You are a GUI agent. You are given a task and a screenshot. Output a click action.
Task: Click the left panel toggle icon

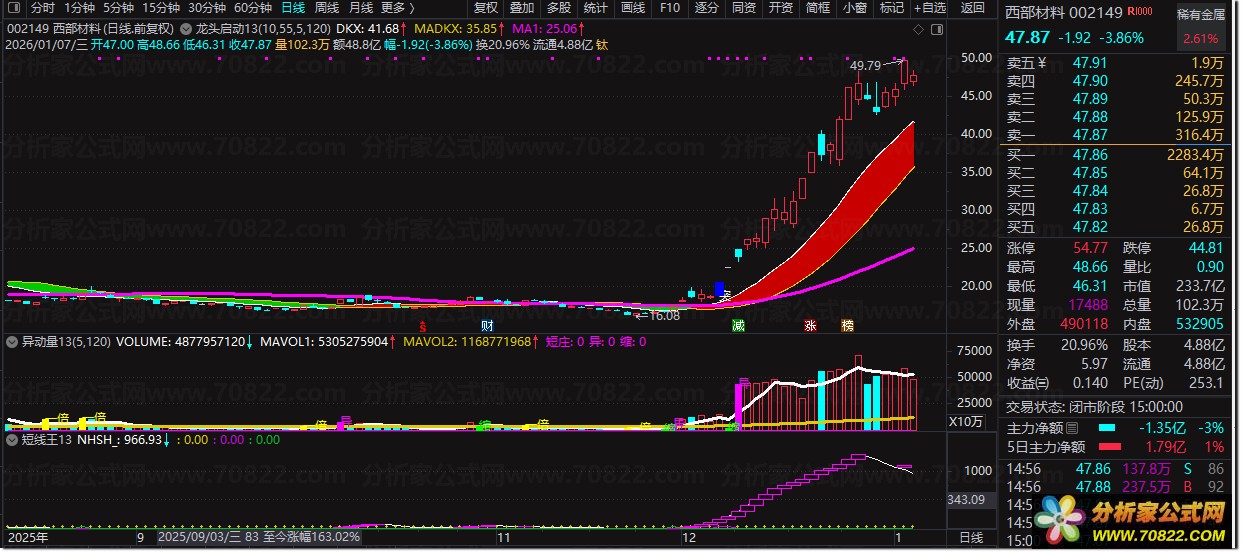pyautogui.click(x=12, y=8)
